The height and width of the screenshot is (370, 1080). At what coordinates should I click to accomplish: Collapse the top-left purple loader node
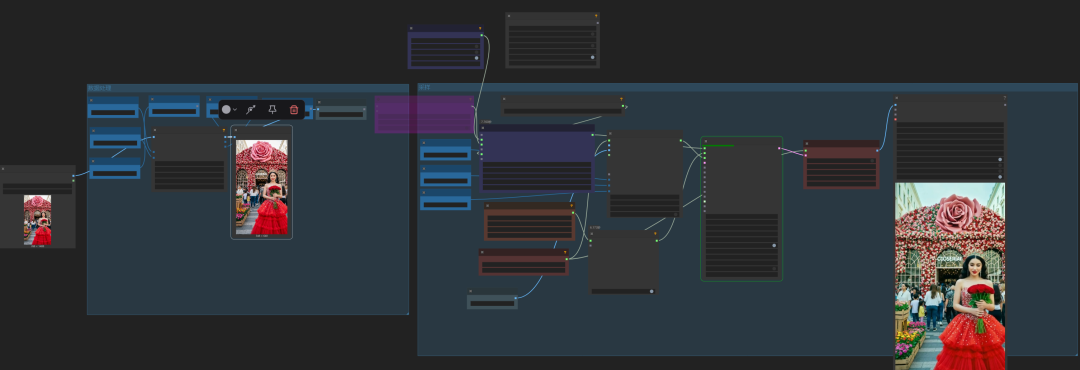(411, 28)
